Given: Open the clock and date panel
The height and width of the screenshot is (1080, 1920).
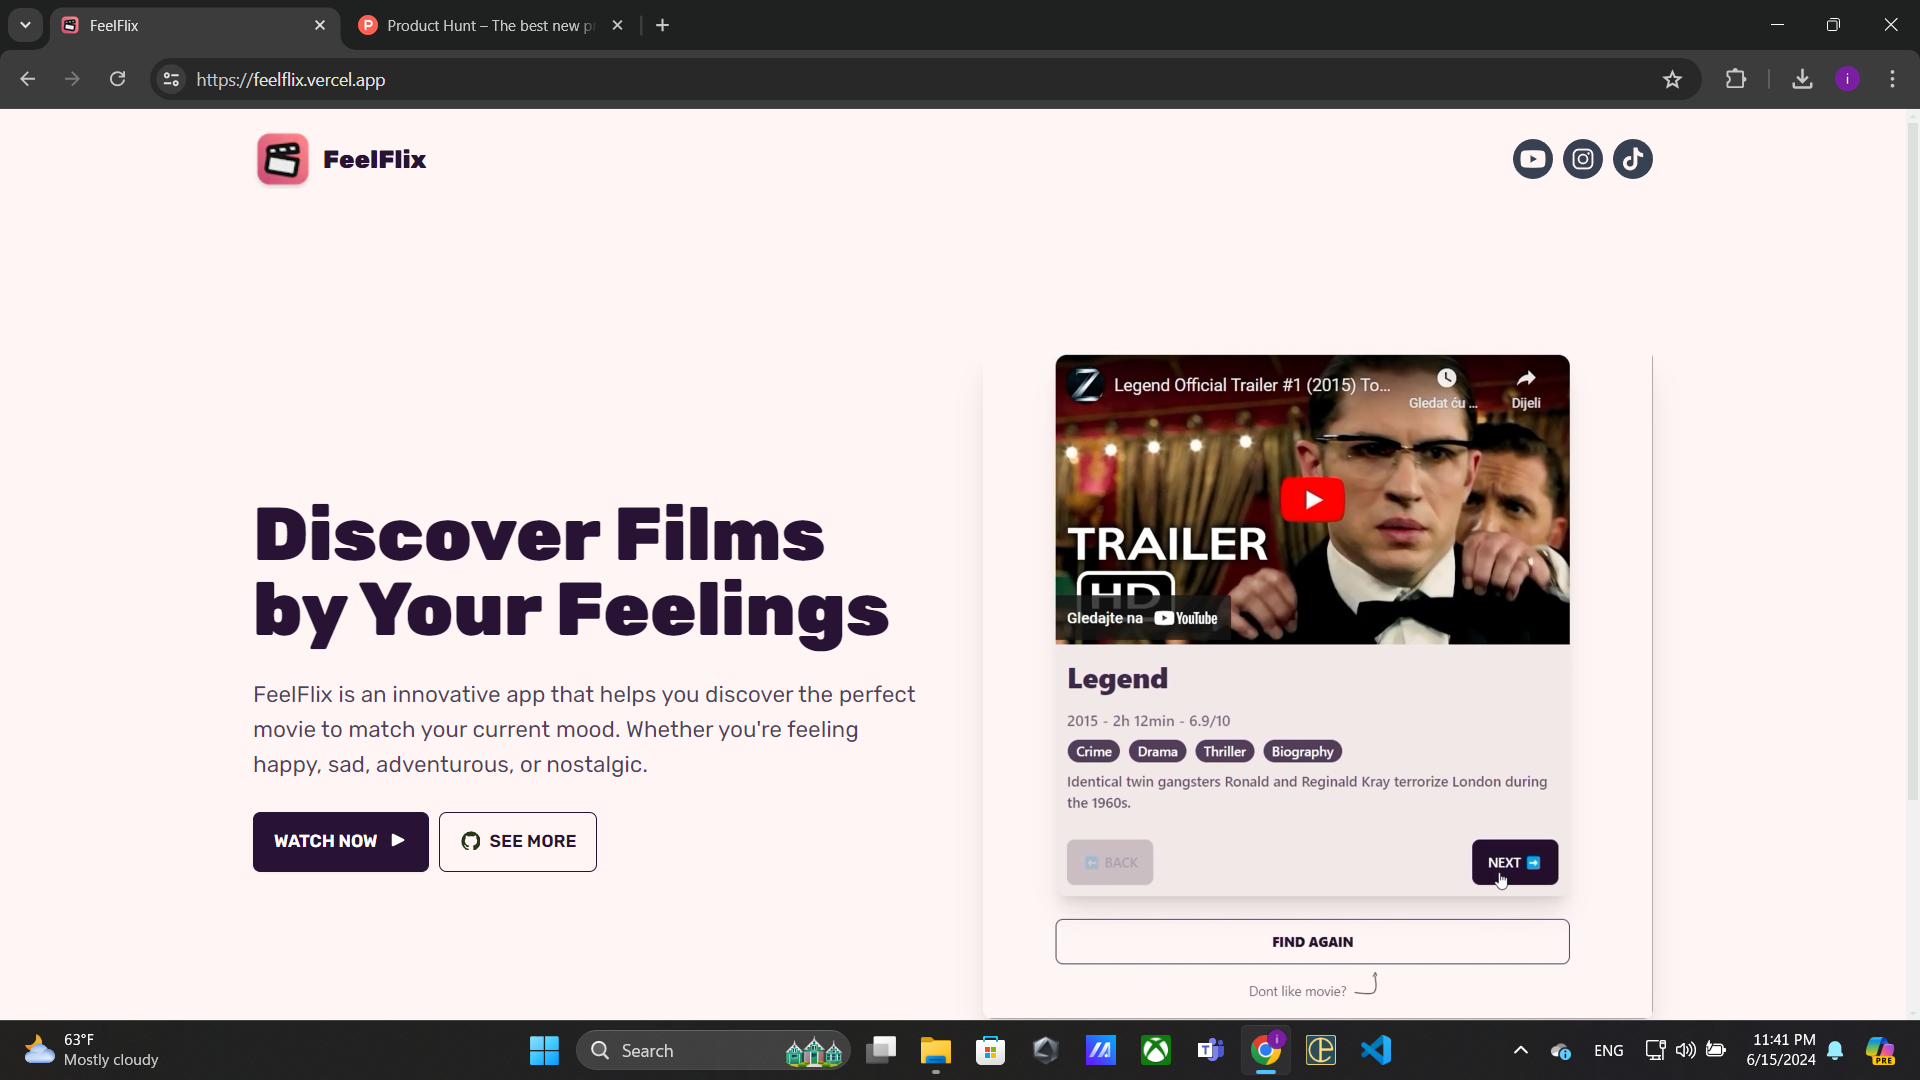Looking at the screenshot, I should (x=1780, y=1050).
